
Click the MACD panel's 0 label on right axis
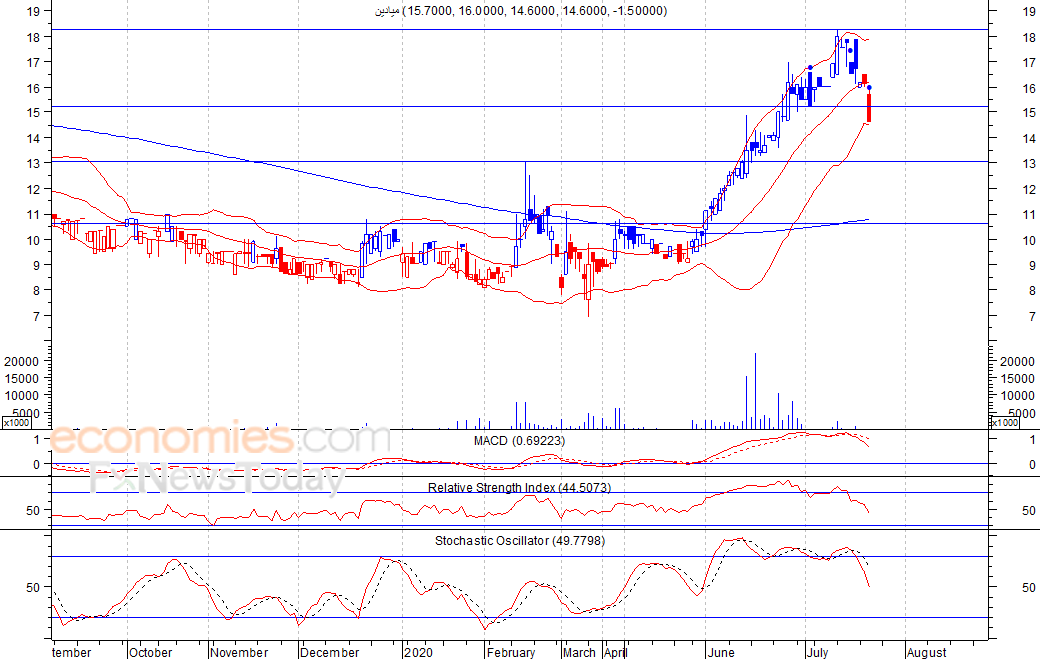coord(1032,465)
